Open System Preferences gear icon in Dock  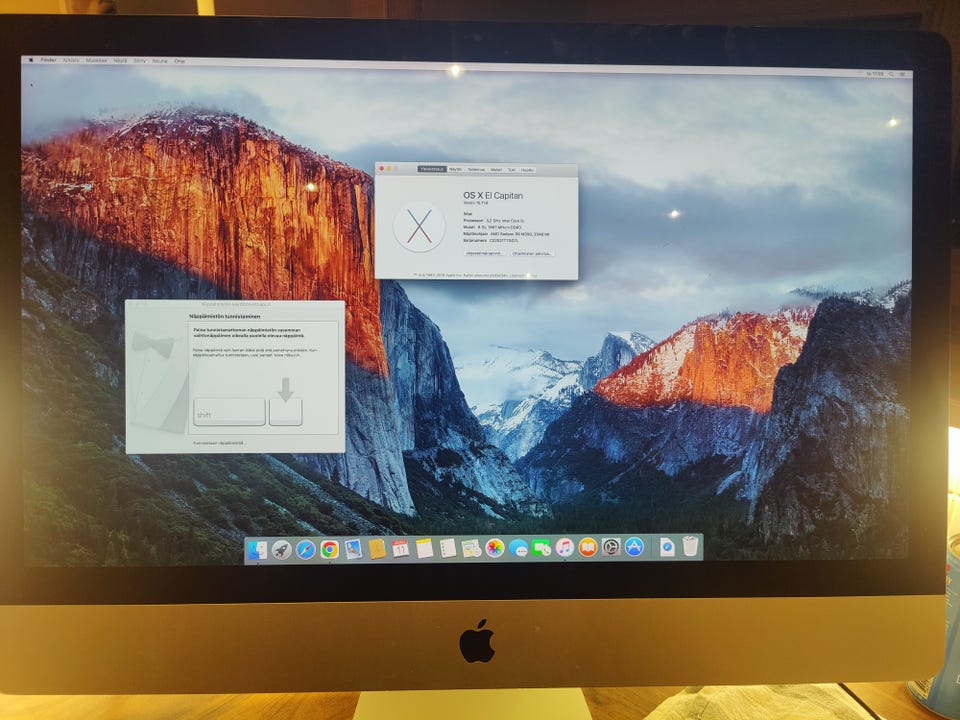(611, 547)
